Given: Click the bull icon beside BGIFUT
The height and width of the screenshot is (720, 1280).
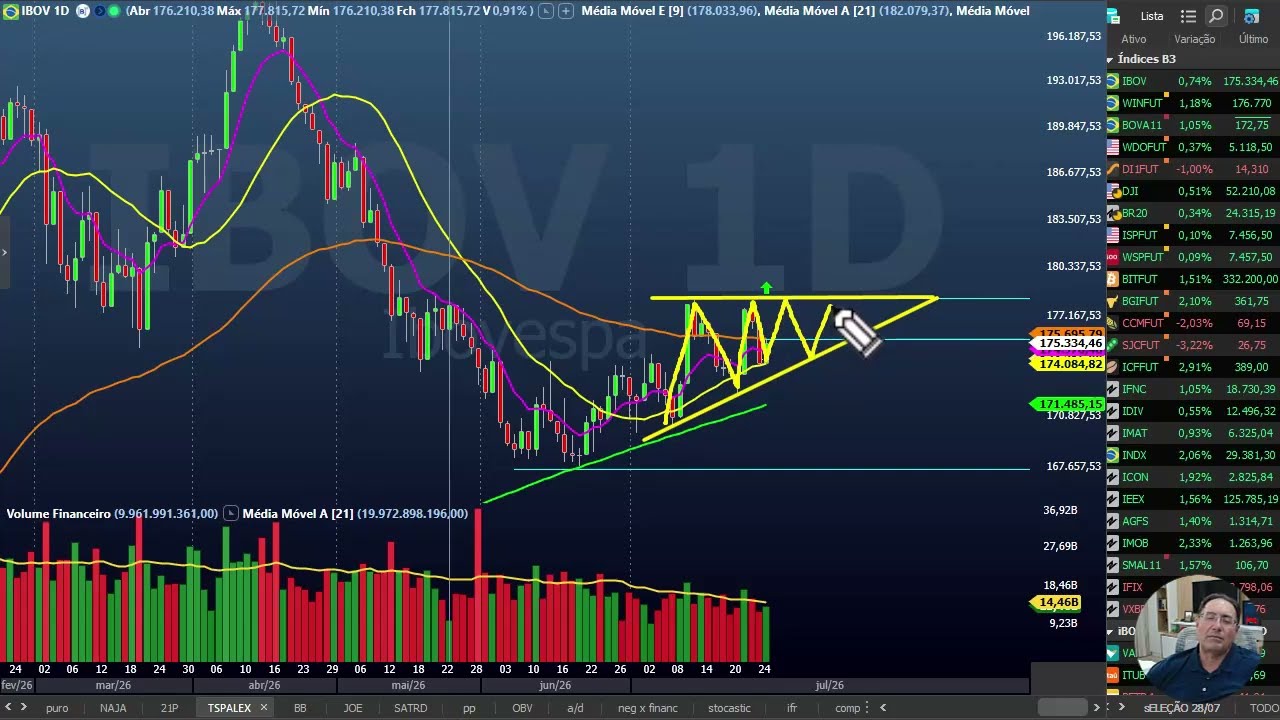Looking at the screenshot, I should tap(1113, 301).
